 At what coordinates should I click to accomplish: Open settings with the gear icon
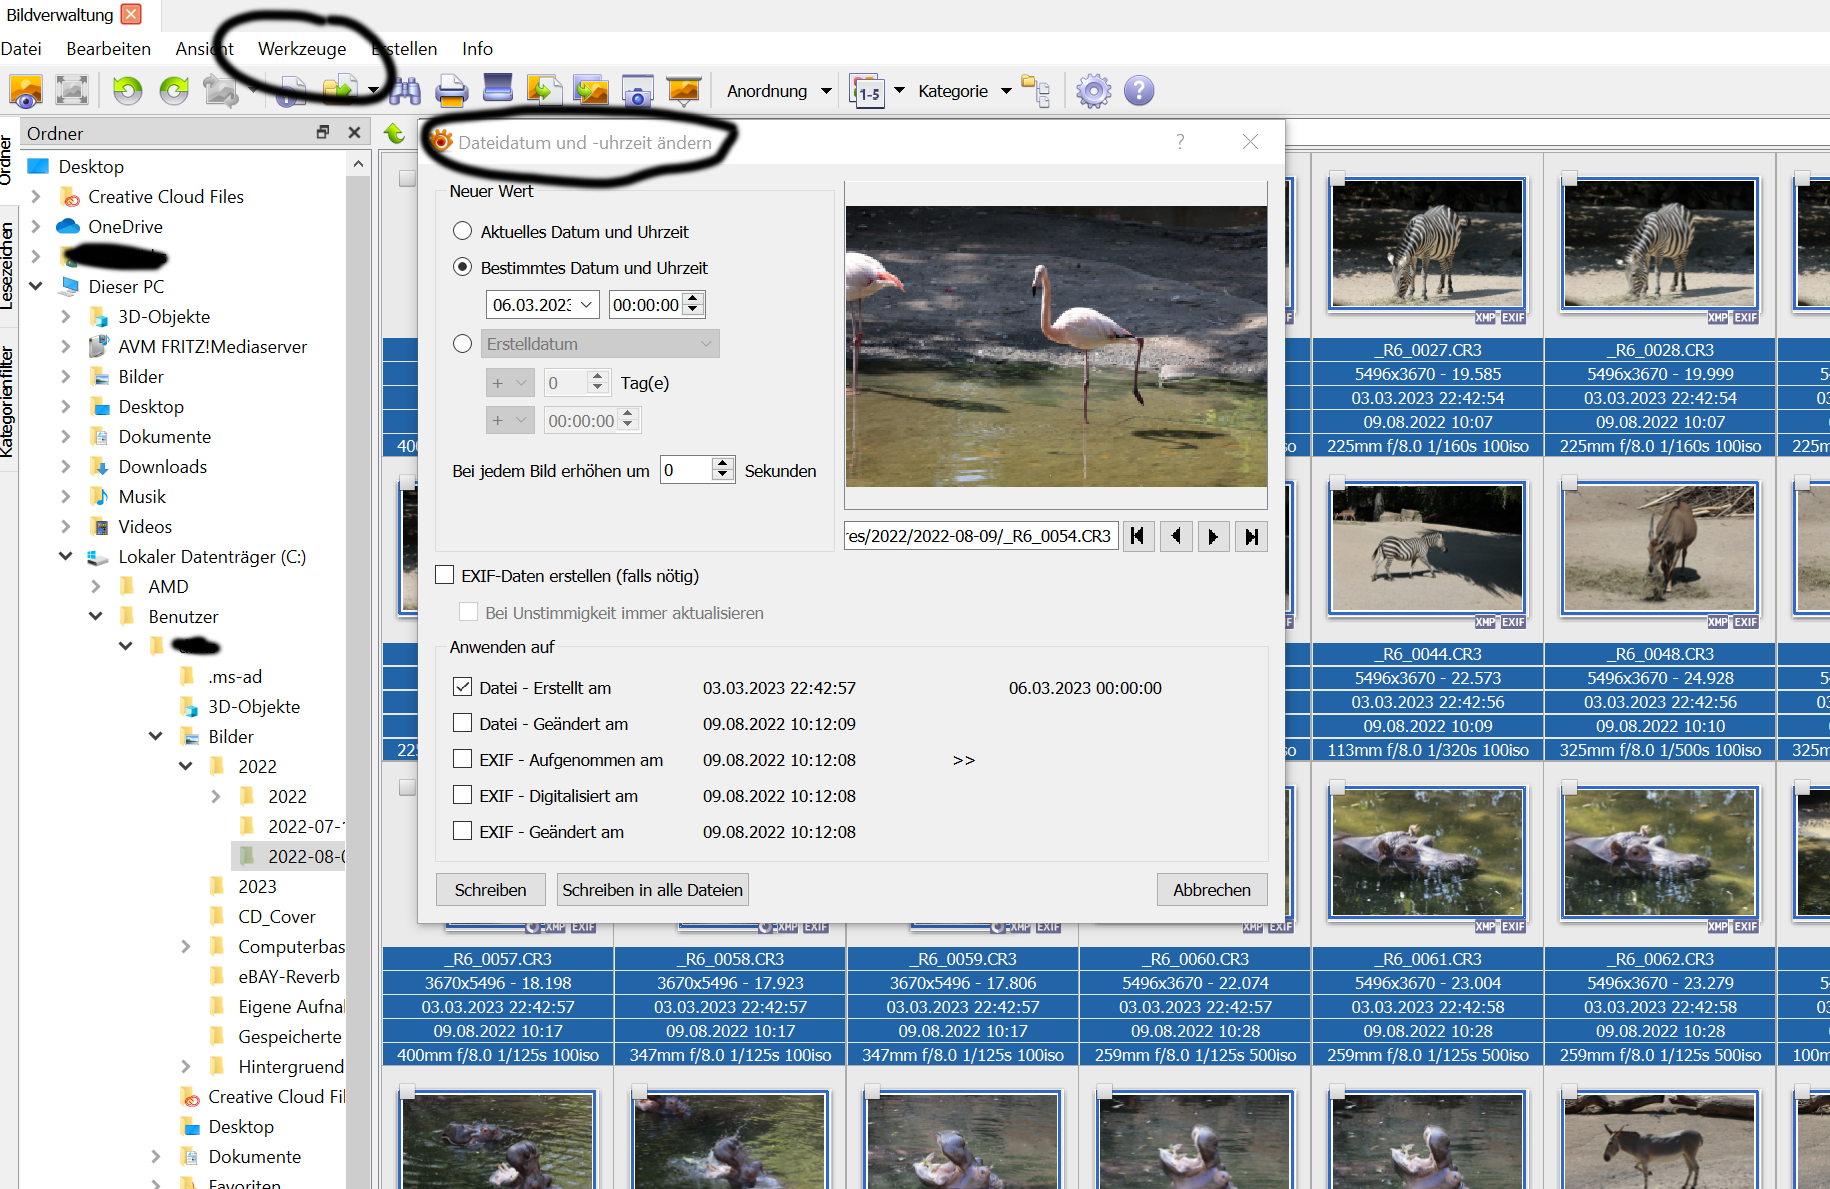point(1093,91)
